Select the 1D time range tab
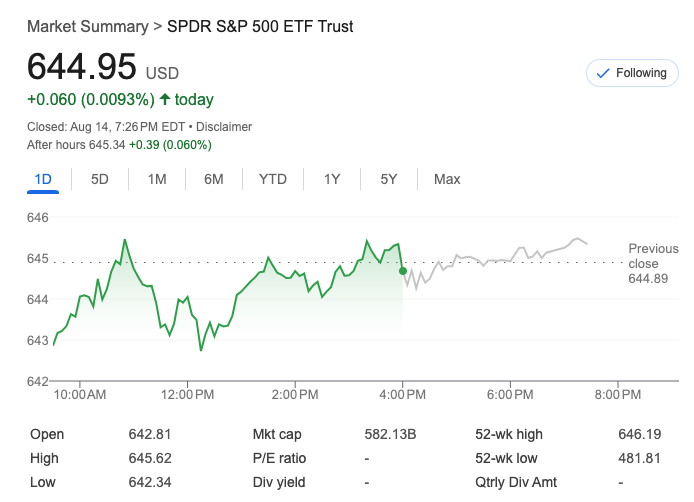The image size is (694, 502). click(43, 179)
